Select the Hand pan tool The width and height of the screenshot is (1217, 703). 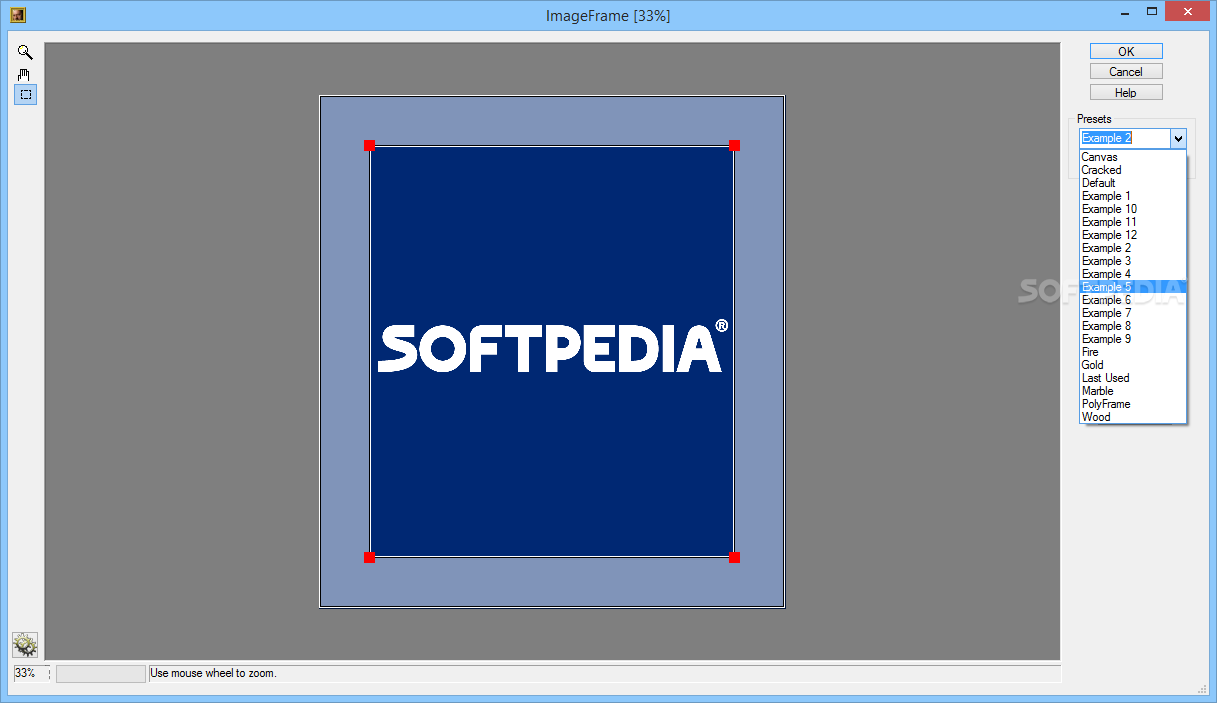[25, 74]
